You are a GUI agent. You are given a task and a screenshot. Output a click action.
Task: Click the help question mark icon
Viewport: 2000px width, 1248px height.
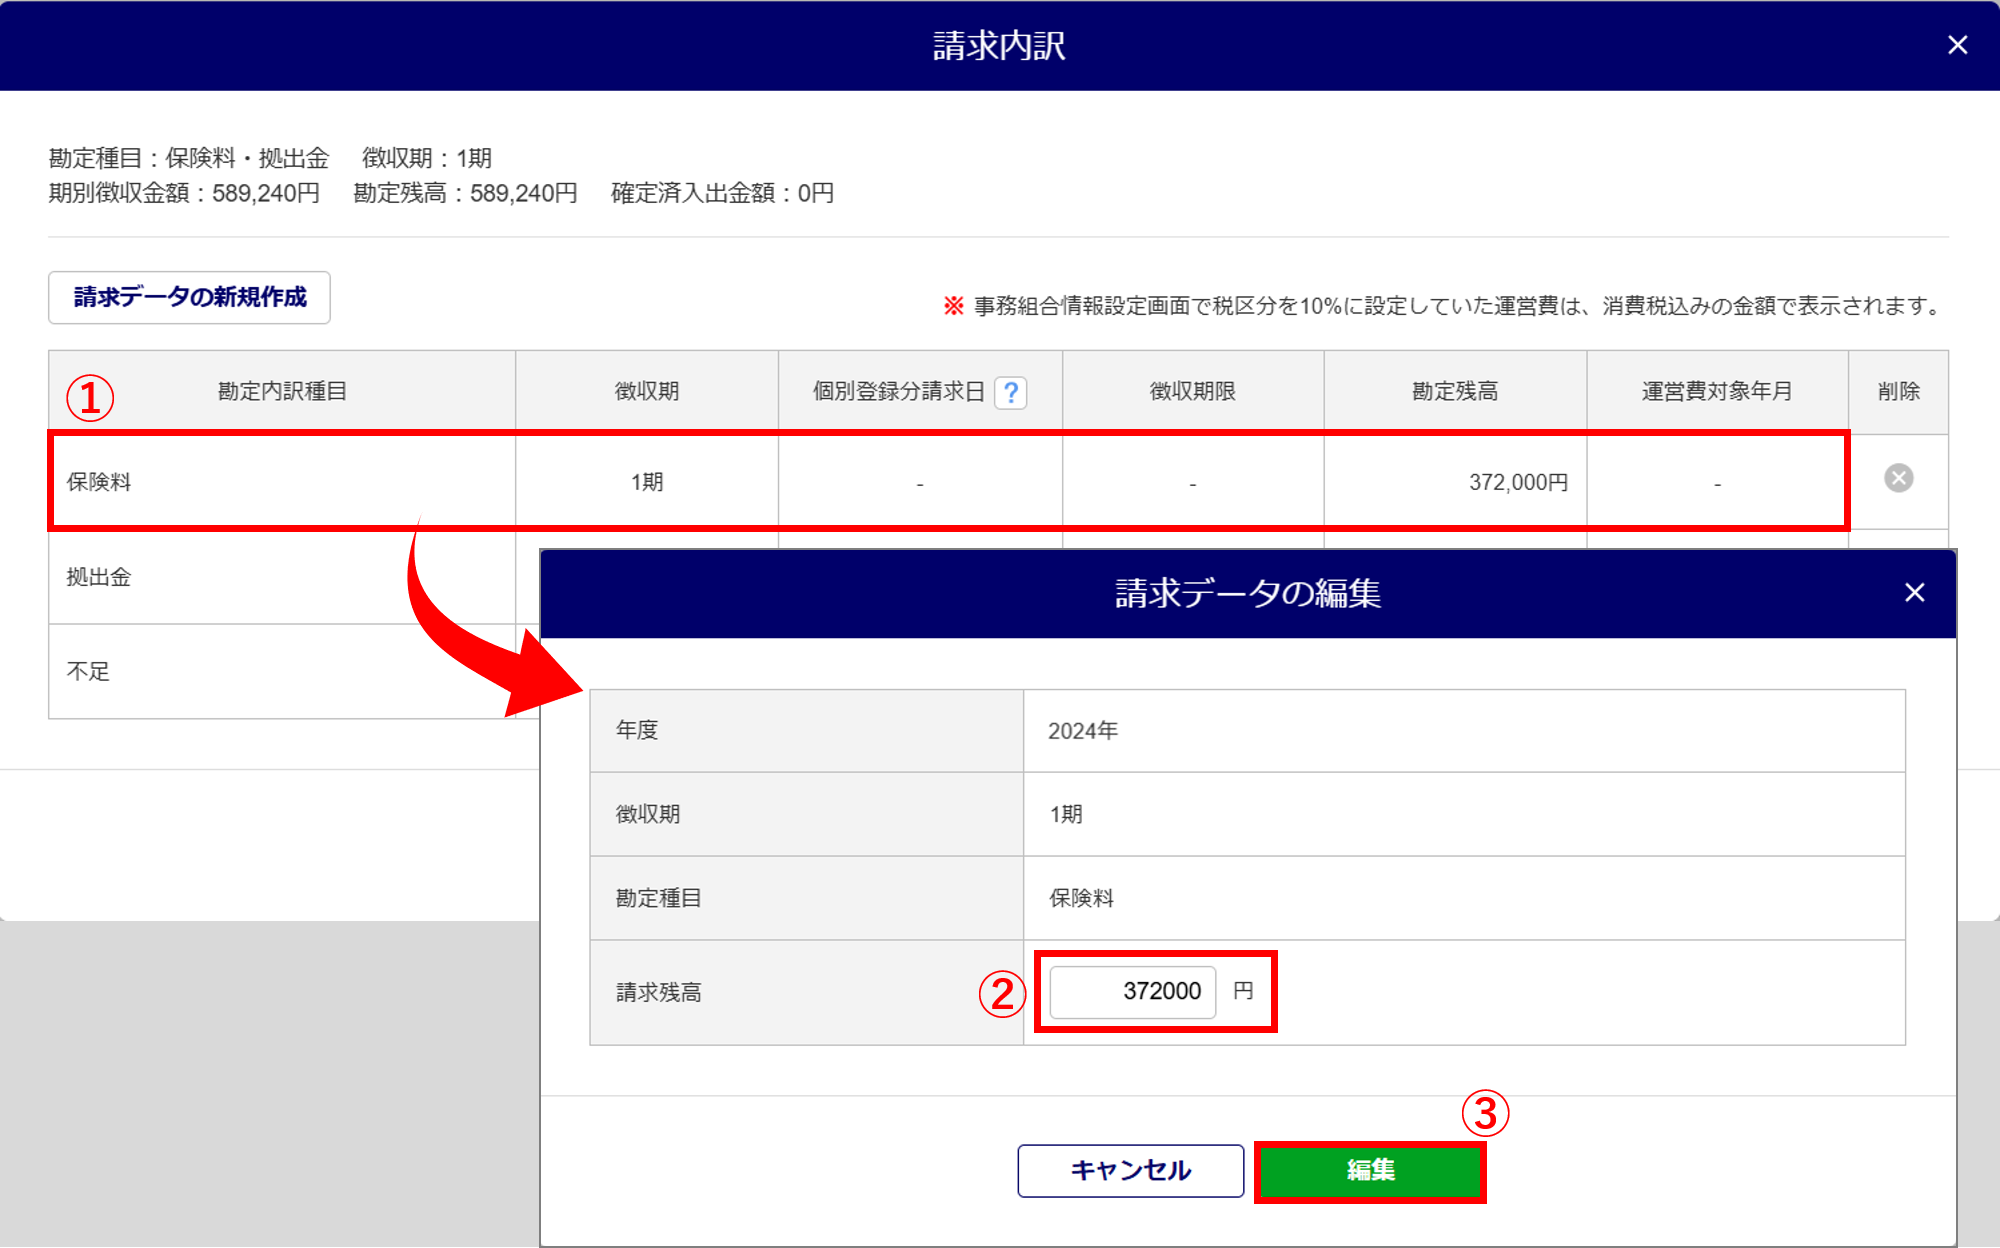click(1011, 392)
